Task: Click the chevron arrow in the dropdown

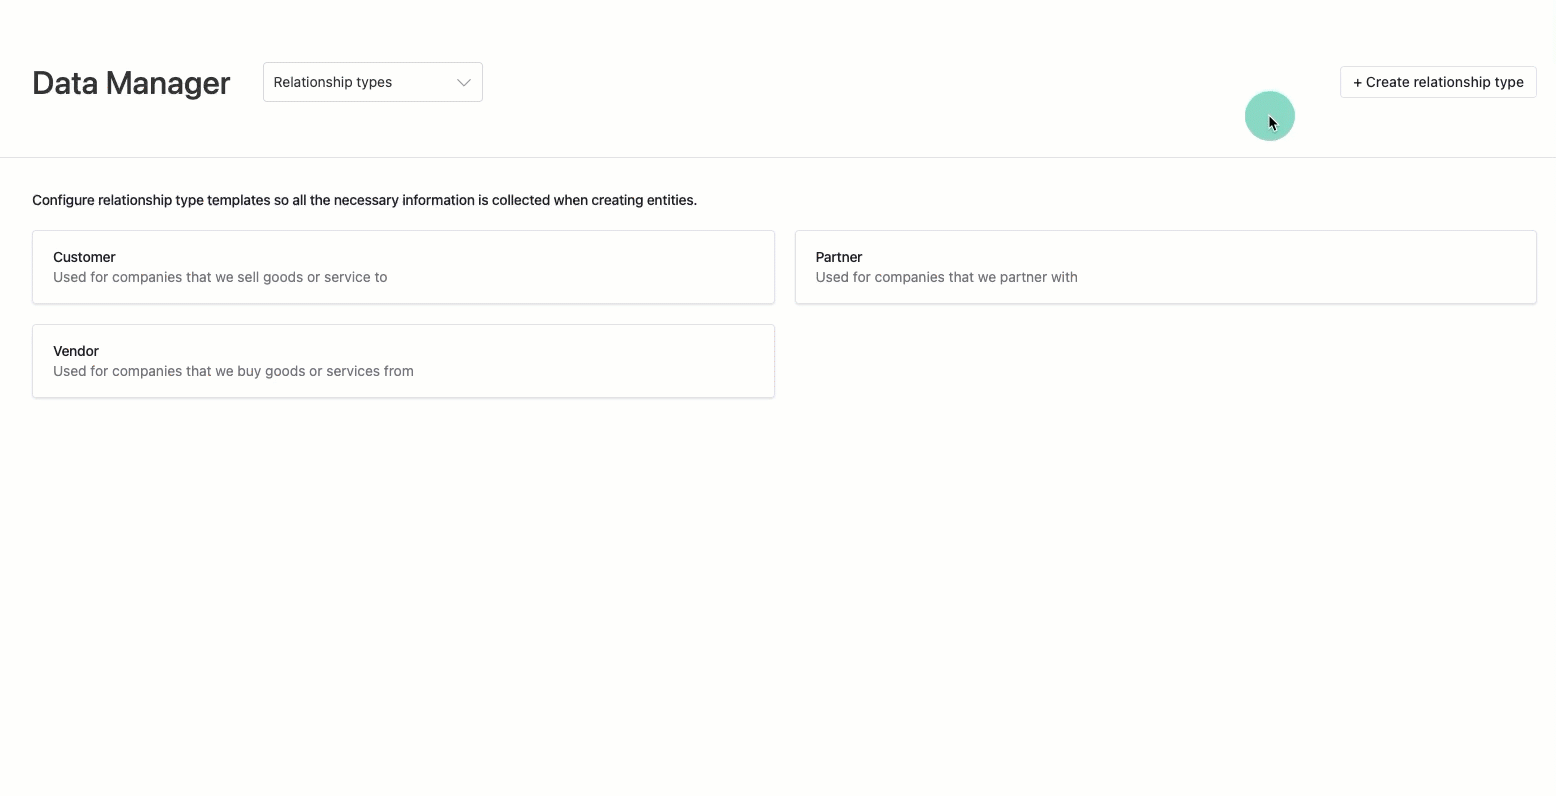Action: point(463,82)
